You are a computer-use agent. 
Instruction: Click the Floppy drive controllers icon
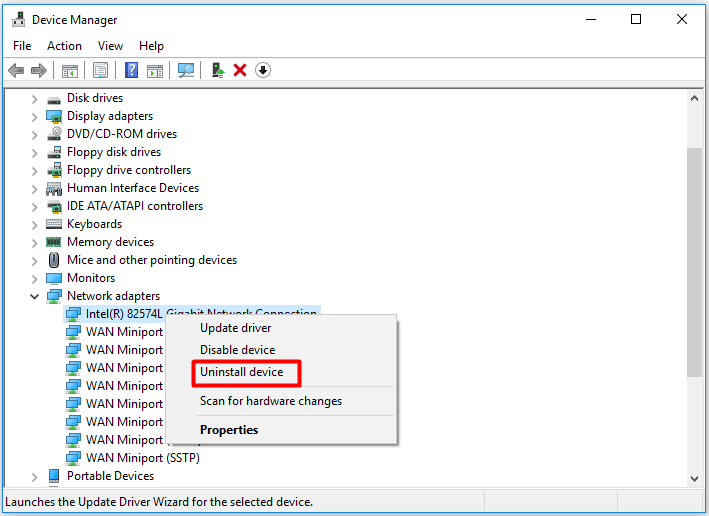(54, 170)
